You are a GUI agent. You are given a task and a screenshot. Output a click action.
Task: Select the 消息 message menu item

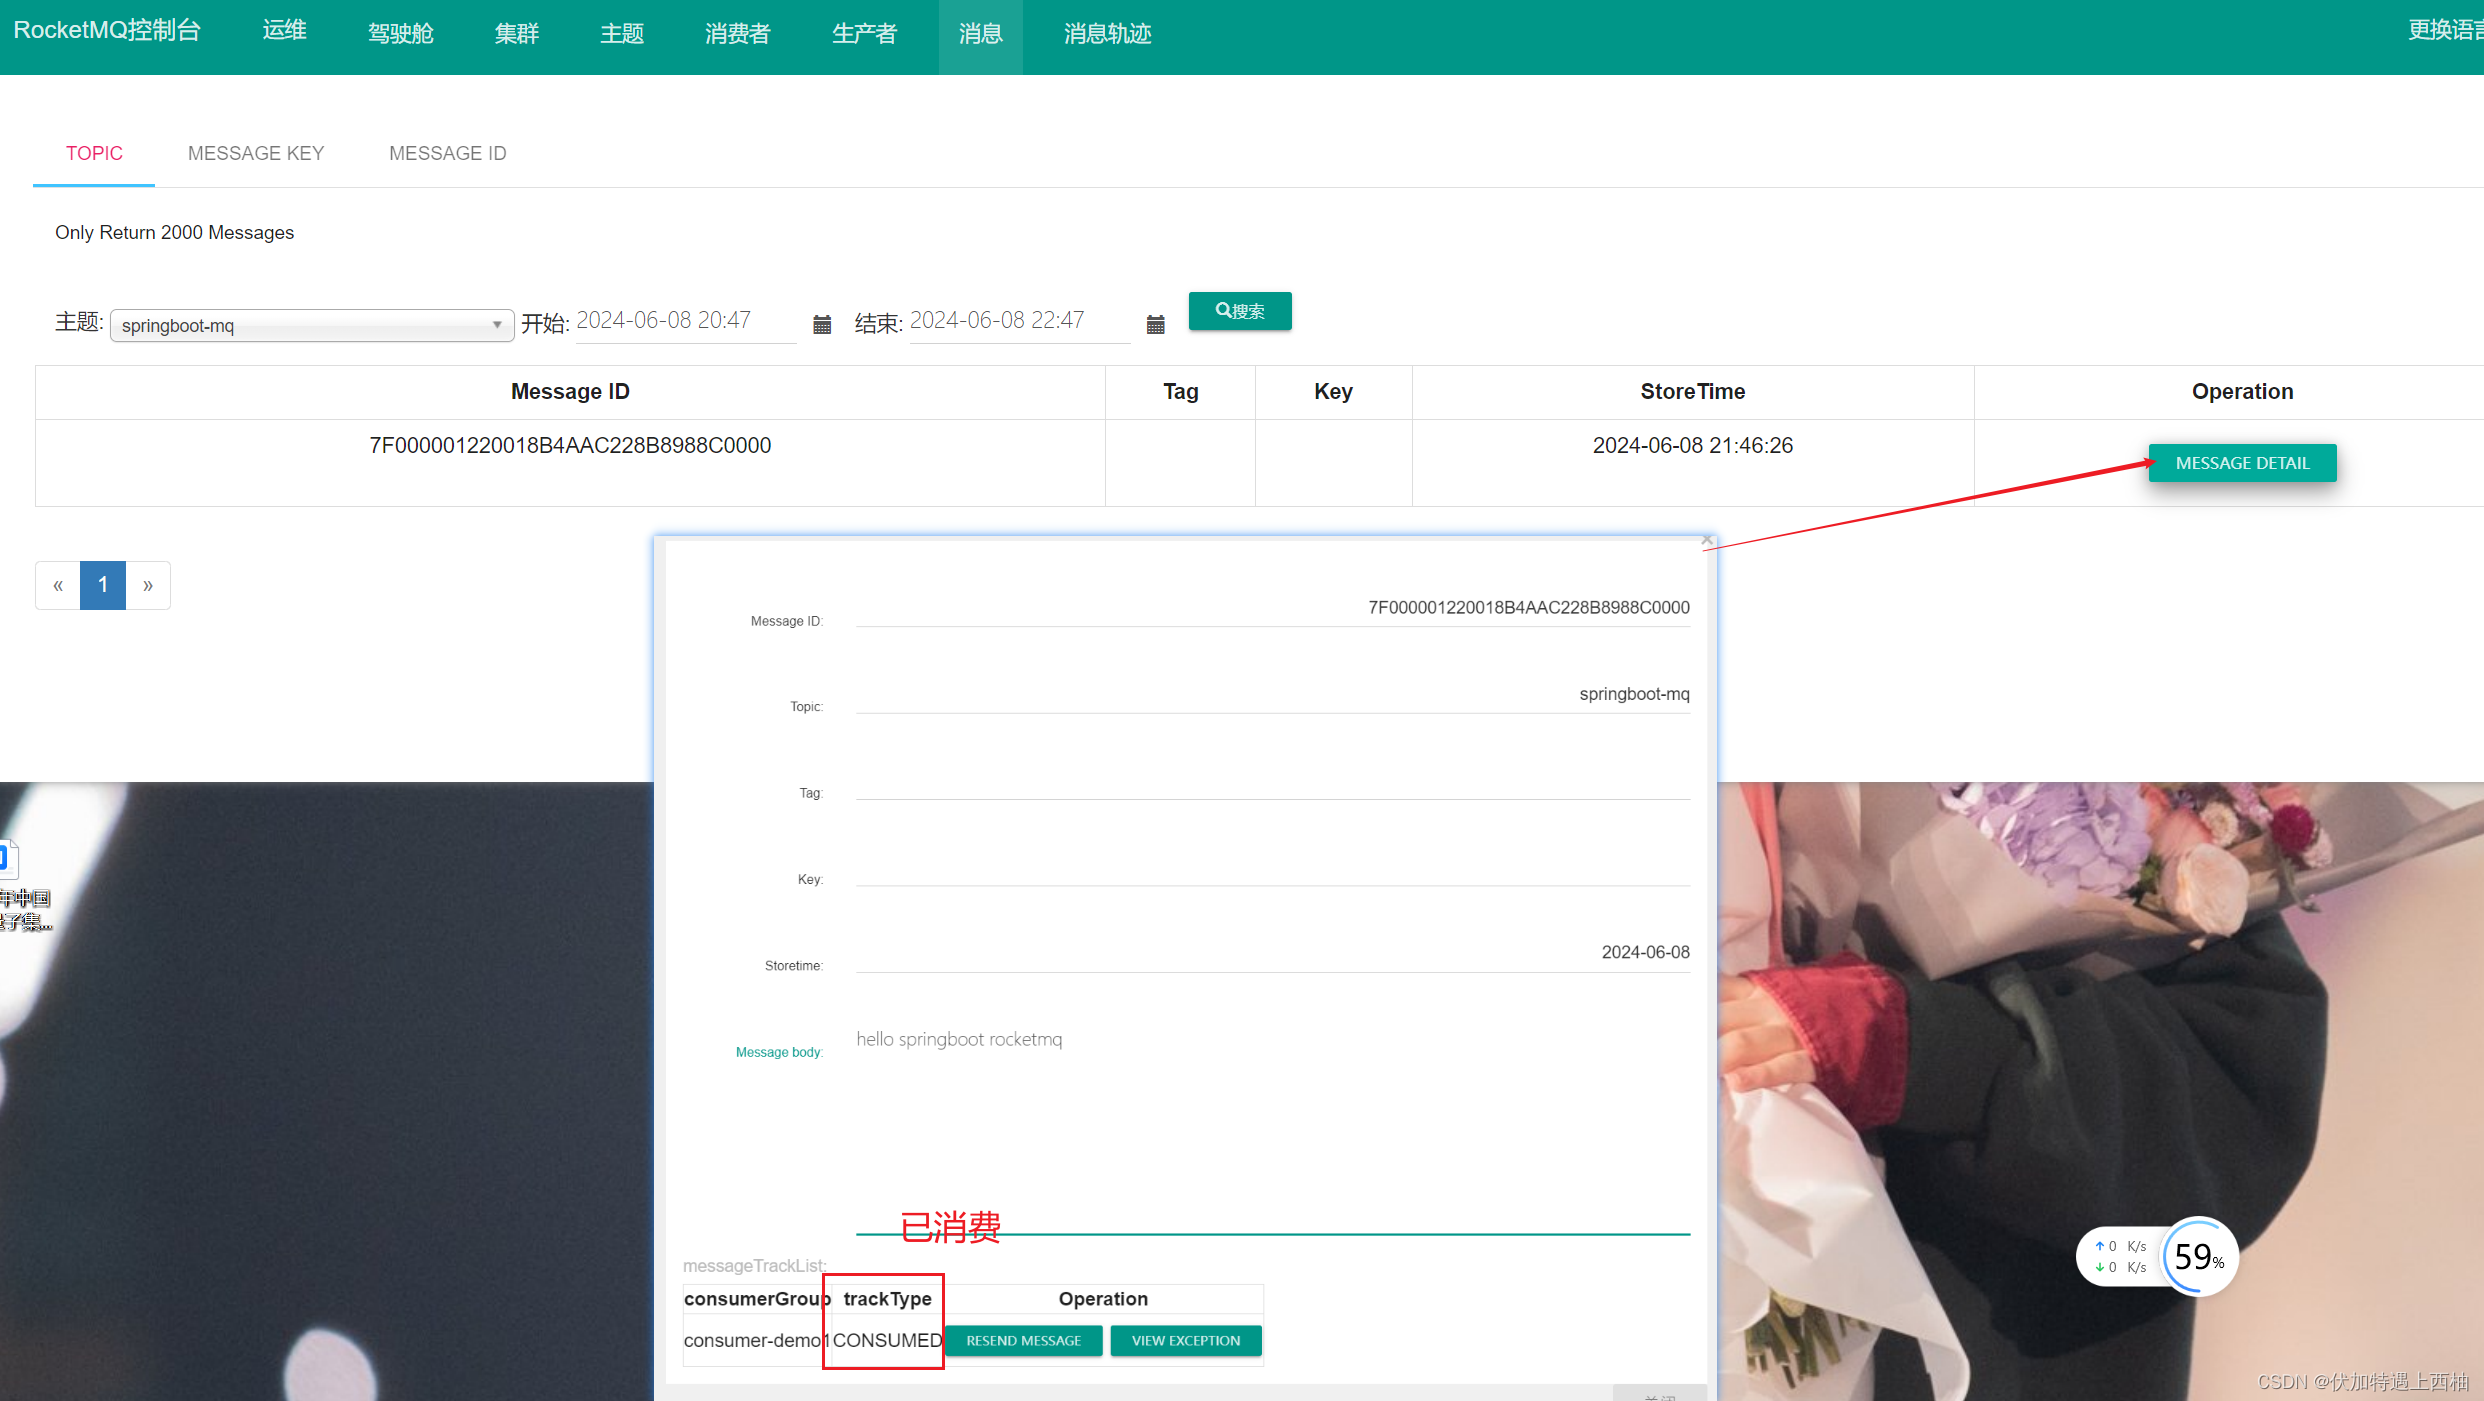(980, 36)
